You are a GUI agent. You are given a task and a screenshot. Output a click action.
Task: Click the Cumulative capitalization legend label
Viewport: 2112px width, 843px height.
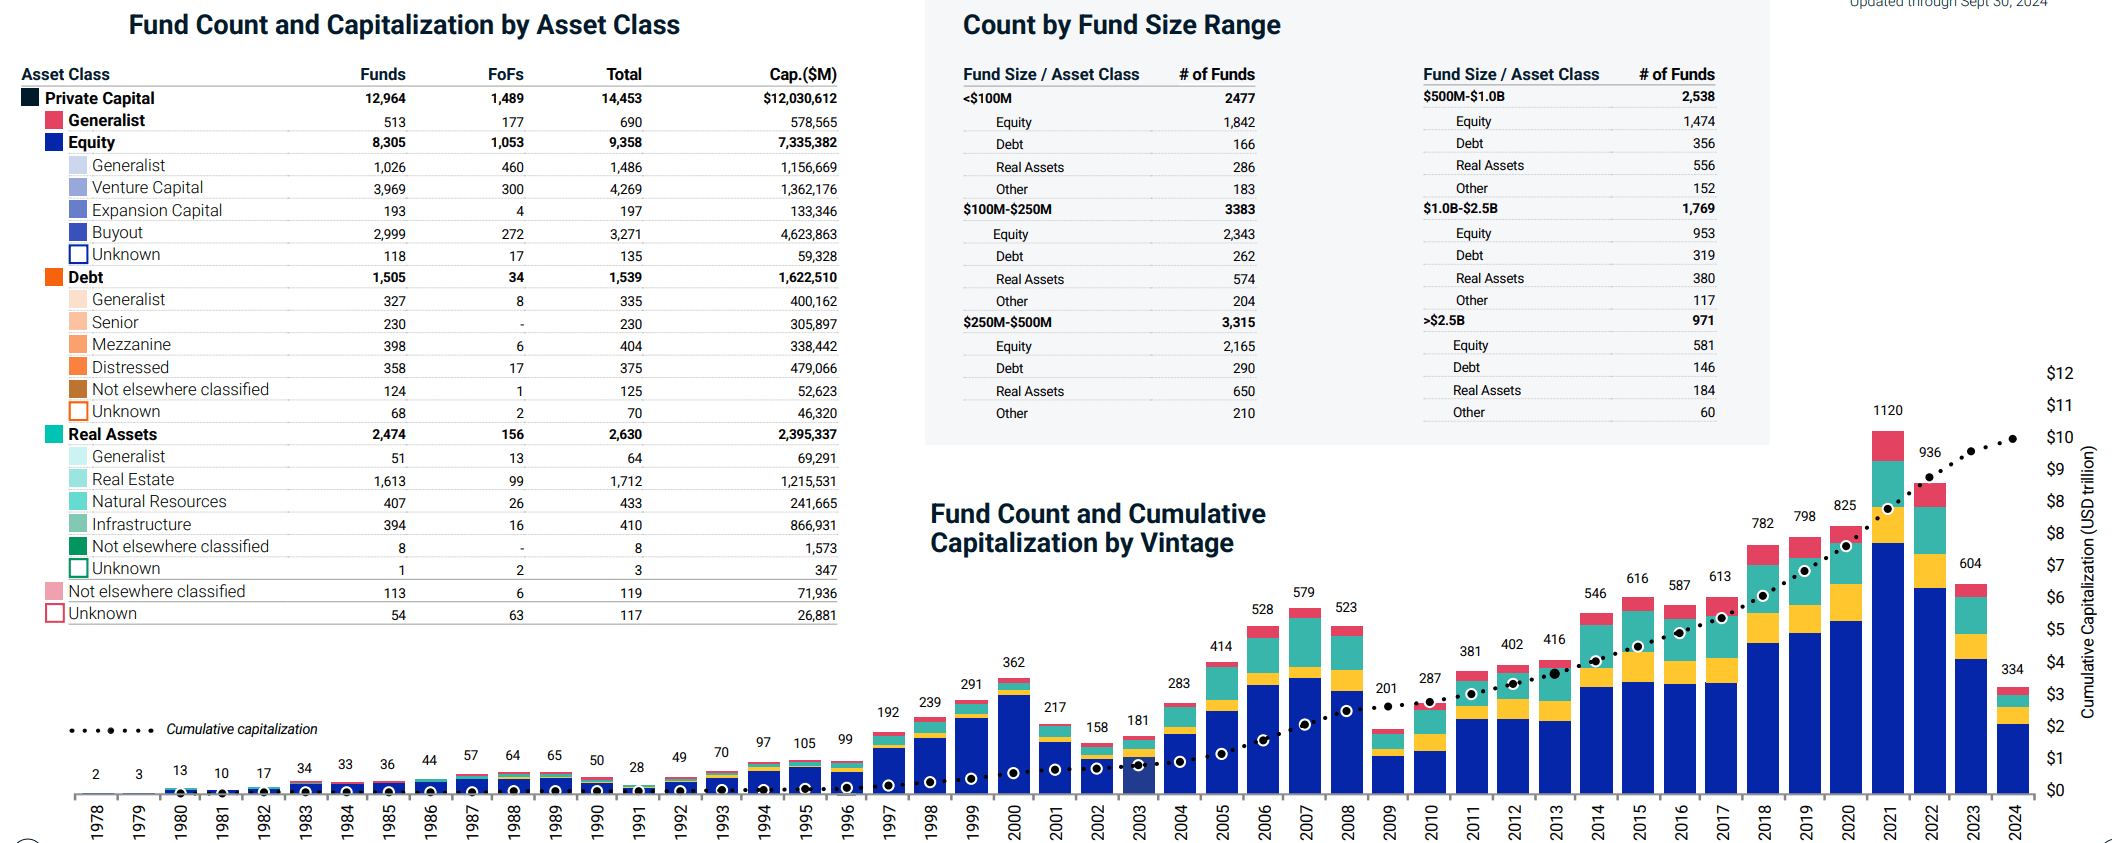pos(241,730)
